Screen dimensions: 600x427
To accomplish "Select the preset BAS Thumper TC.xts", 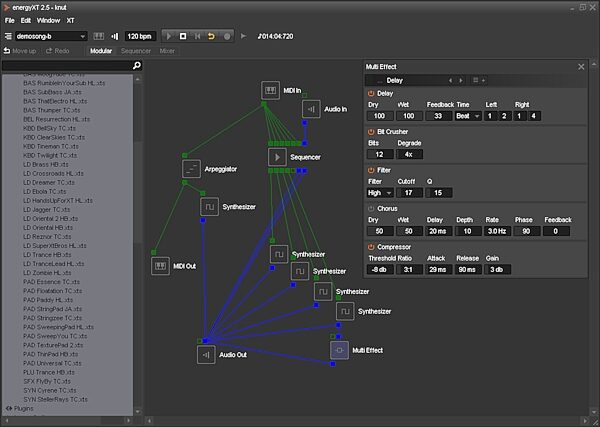I will [52, 110].
